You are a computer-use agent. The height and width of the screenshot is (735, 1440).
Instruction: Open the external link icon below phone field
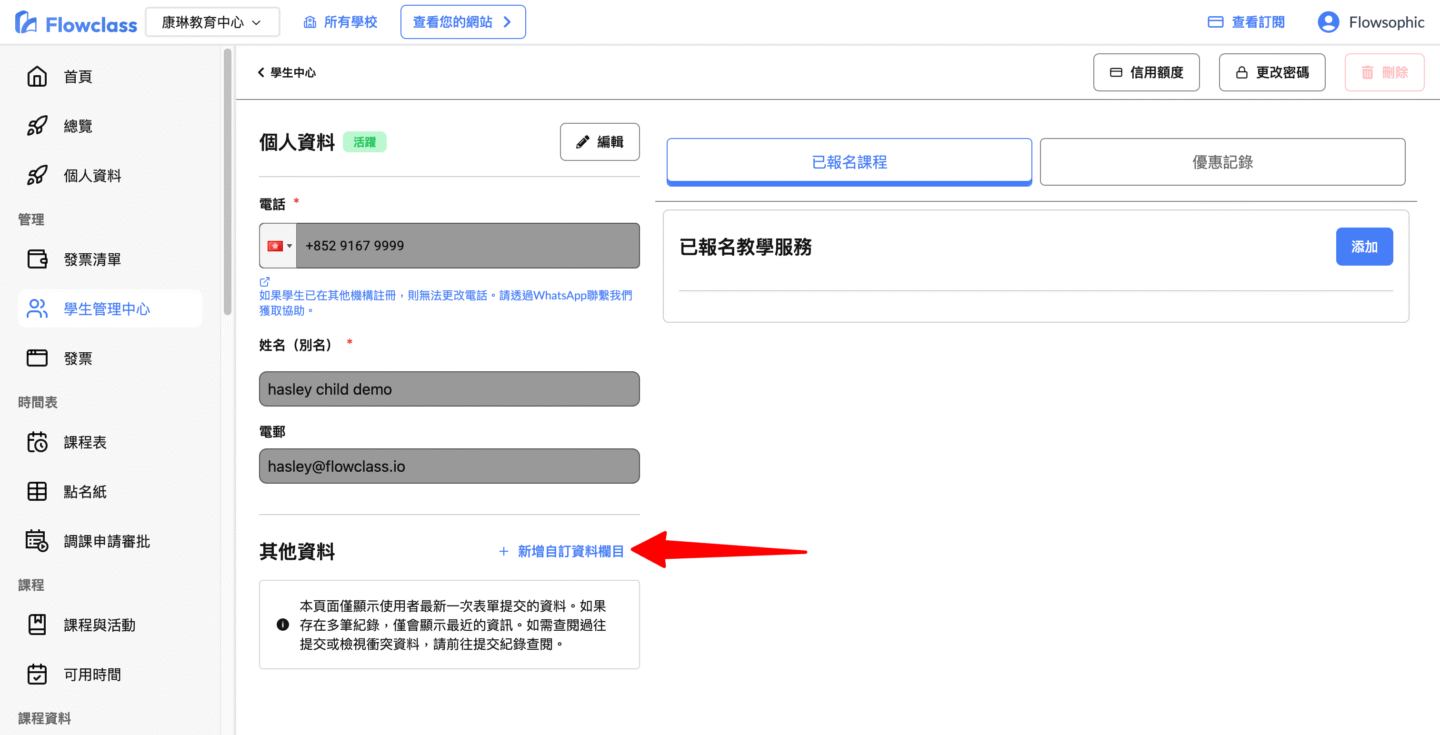(264, 282)
